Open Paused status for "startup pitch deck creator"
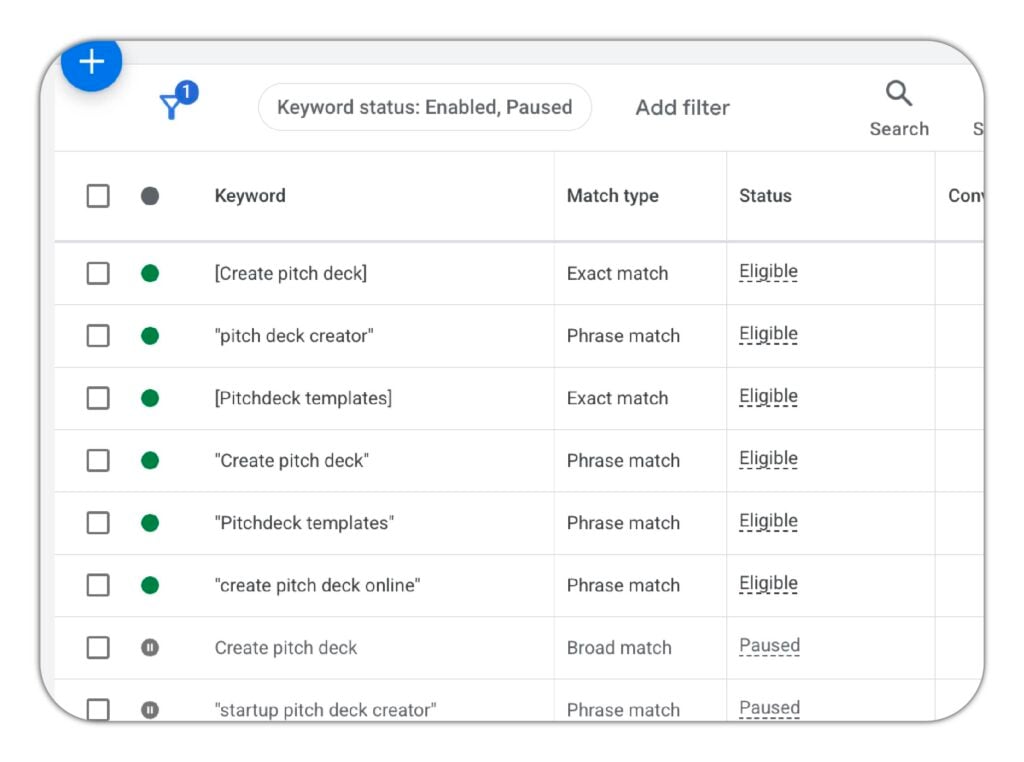This screenshot has height=762, width=1024. point(769,708)
